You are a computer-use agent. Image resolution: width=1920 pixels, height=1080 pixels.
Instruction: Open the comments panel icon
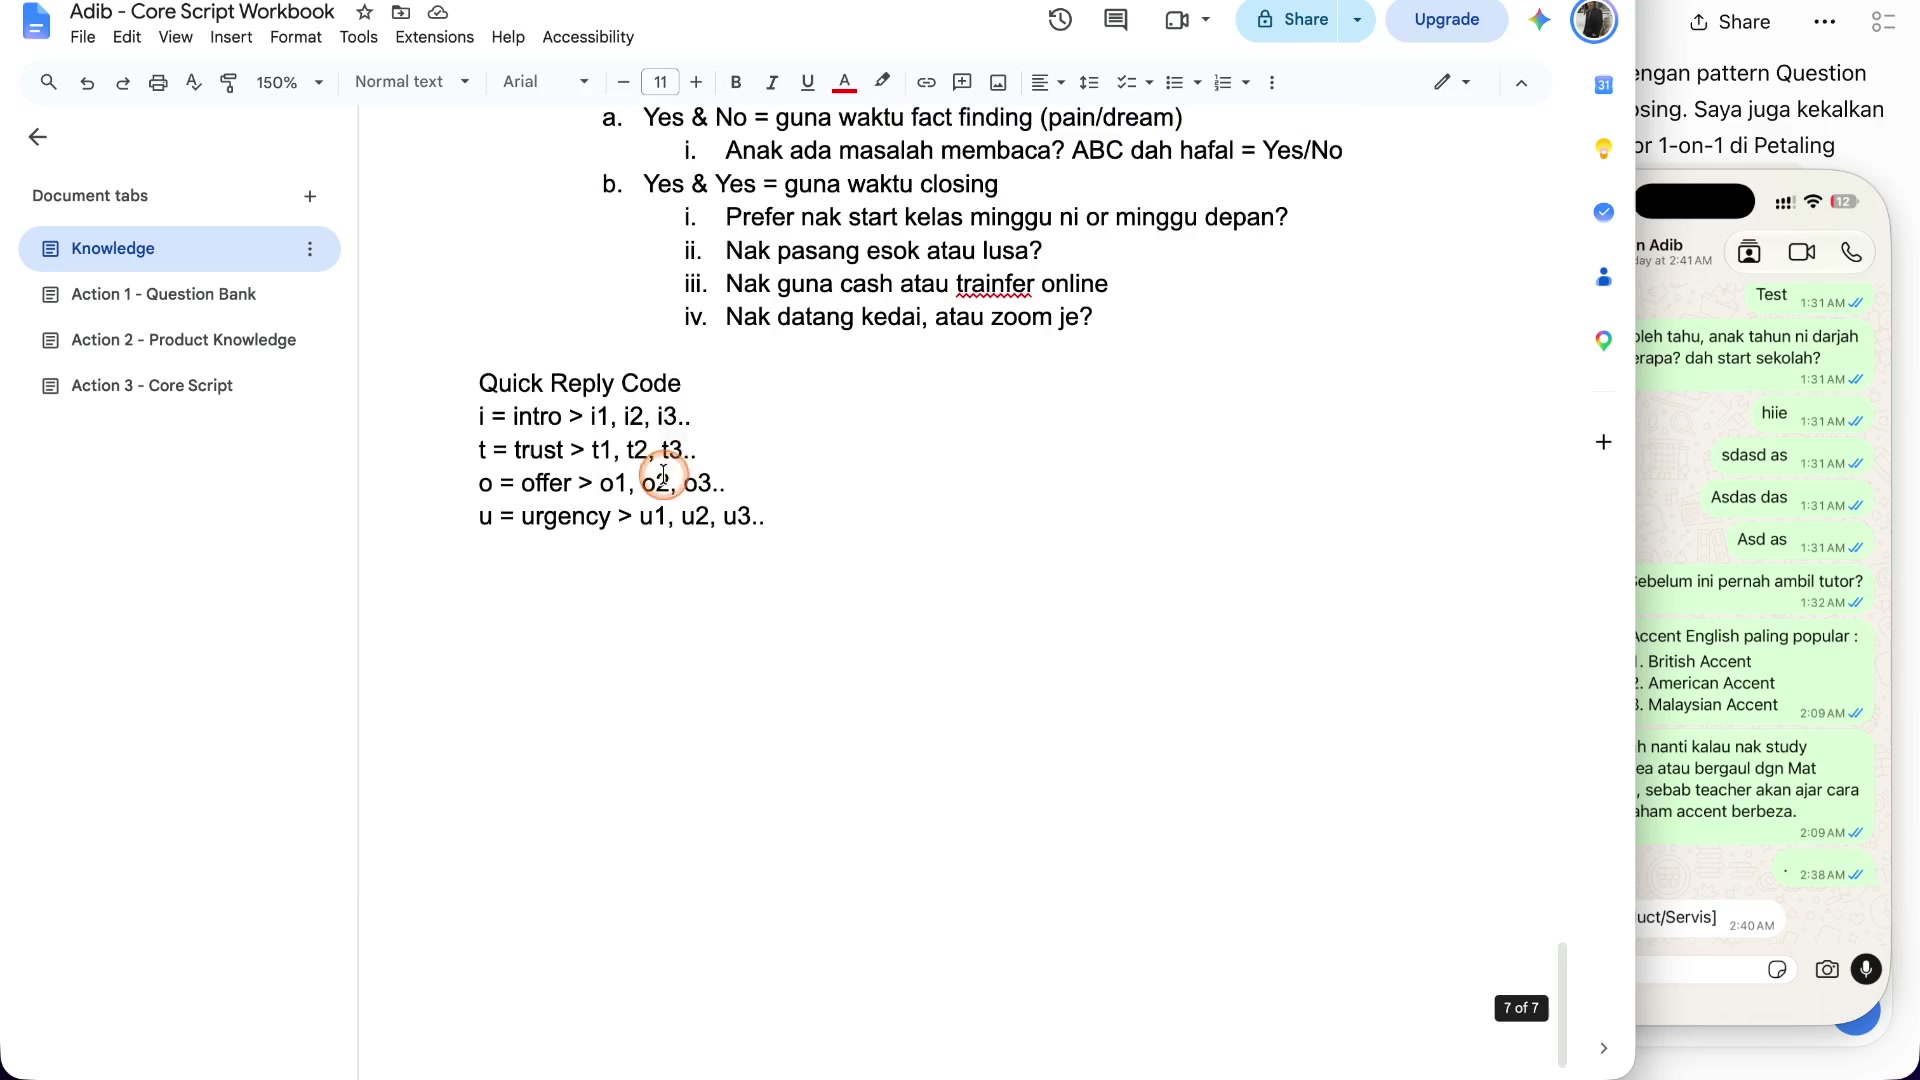(x=1116, y=20)
